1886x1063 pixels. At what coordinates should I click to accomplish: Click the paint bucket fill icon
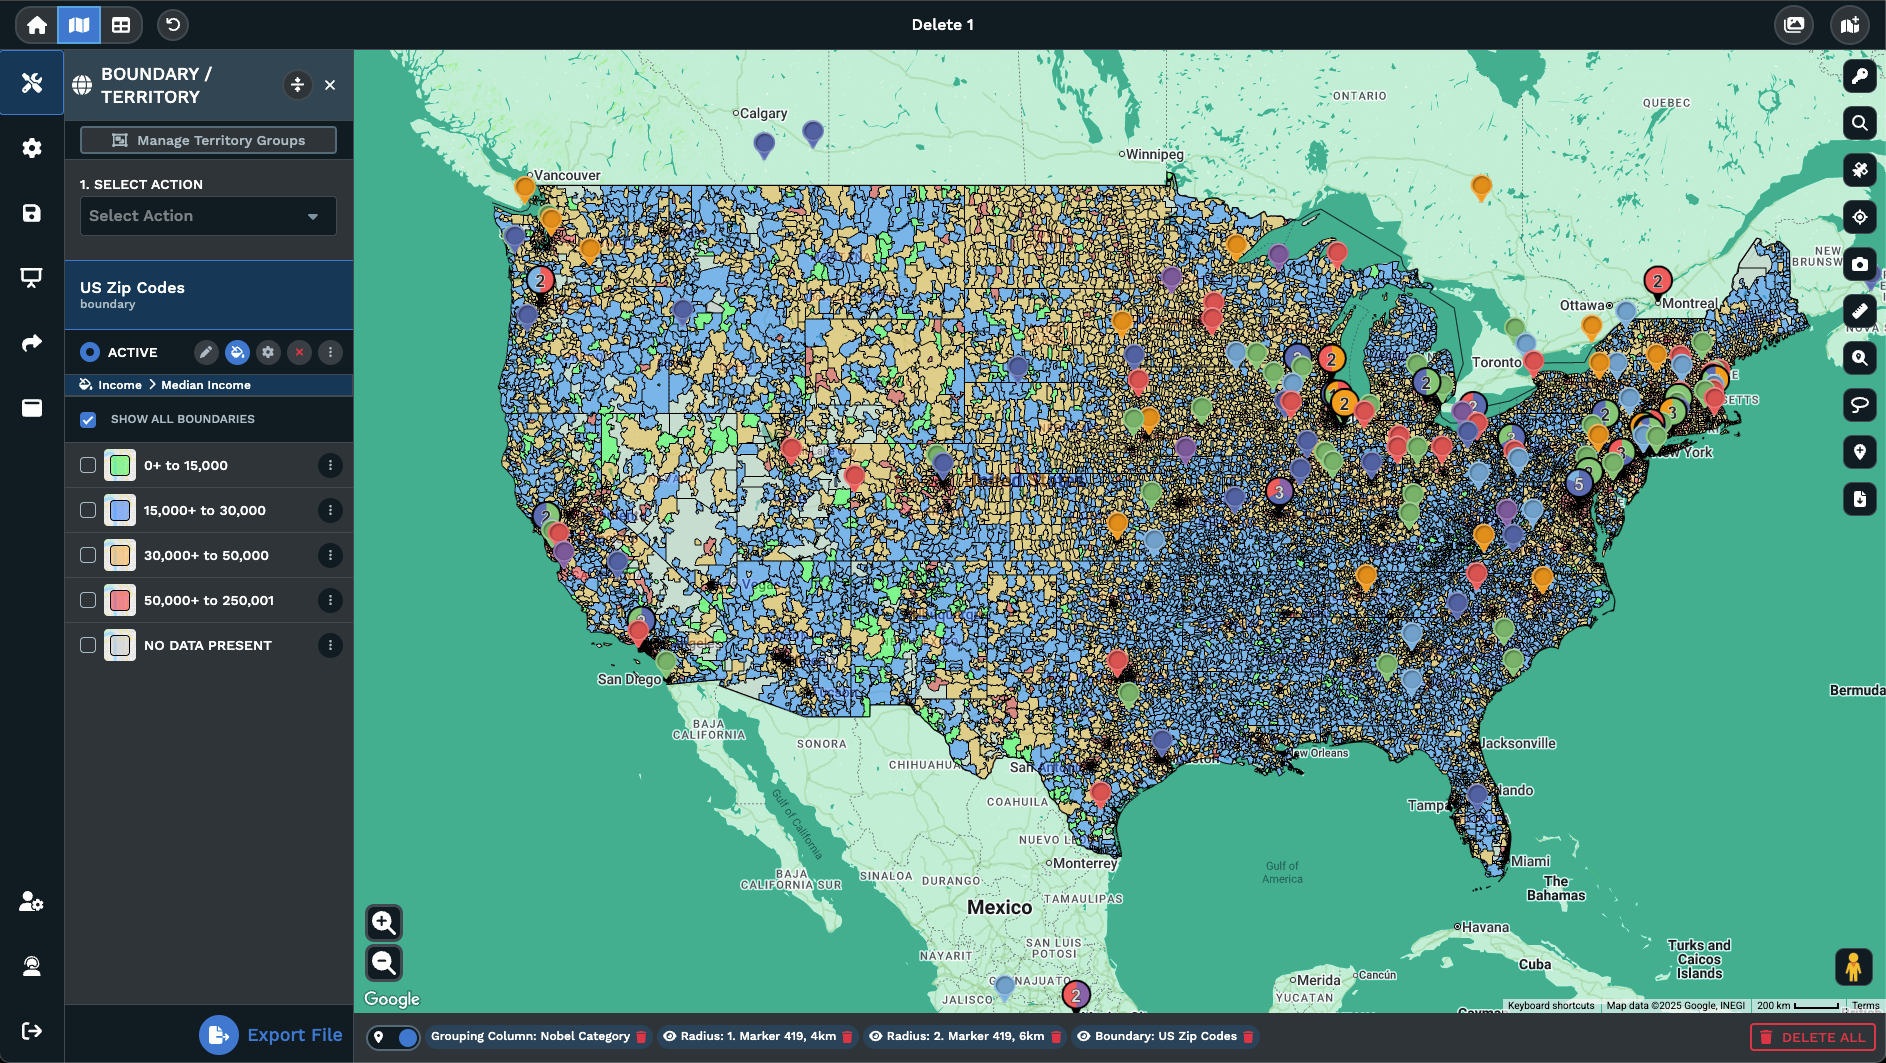click(237, 352)
